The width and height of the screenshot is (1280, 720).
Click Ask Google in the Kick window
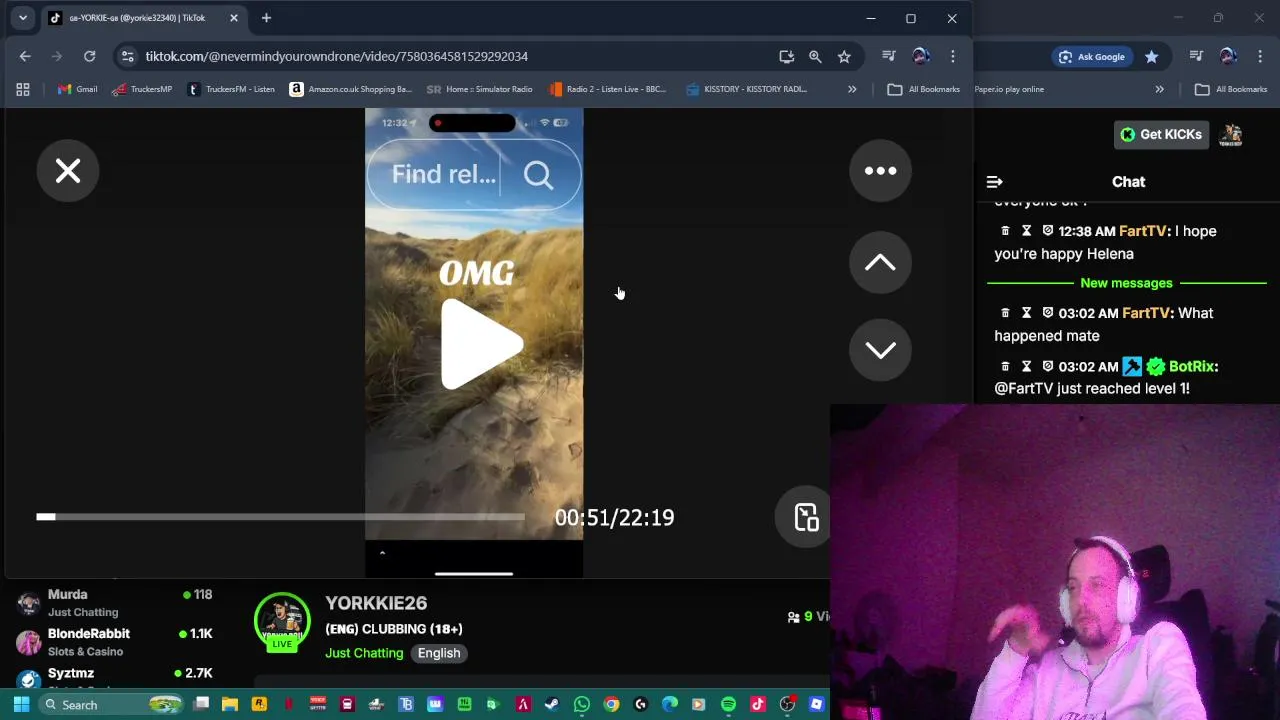tap(1091, 57)
